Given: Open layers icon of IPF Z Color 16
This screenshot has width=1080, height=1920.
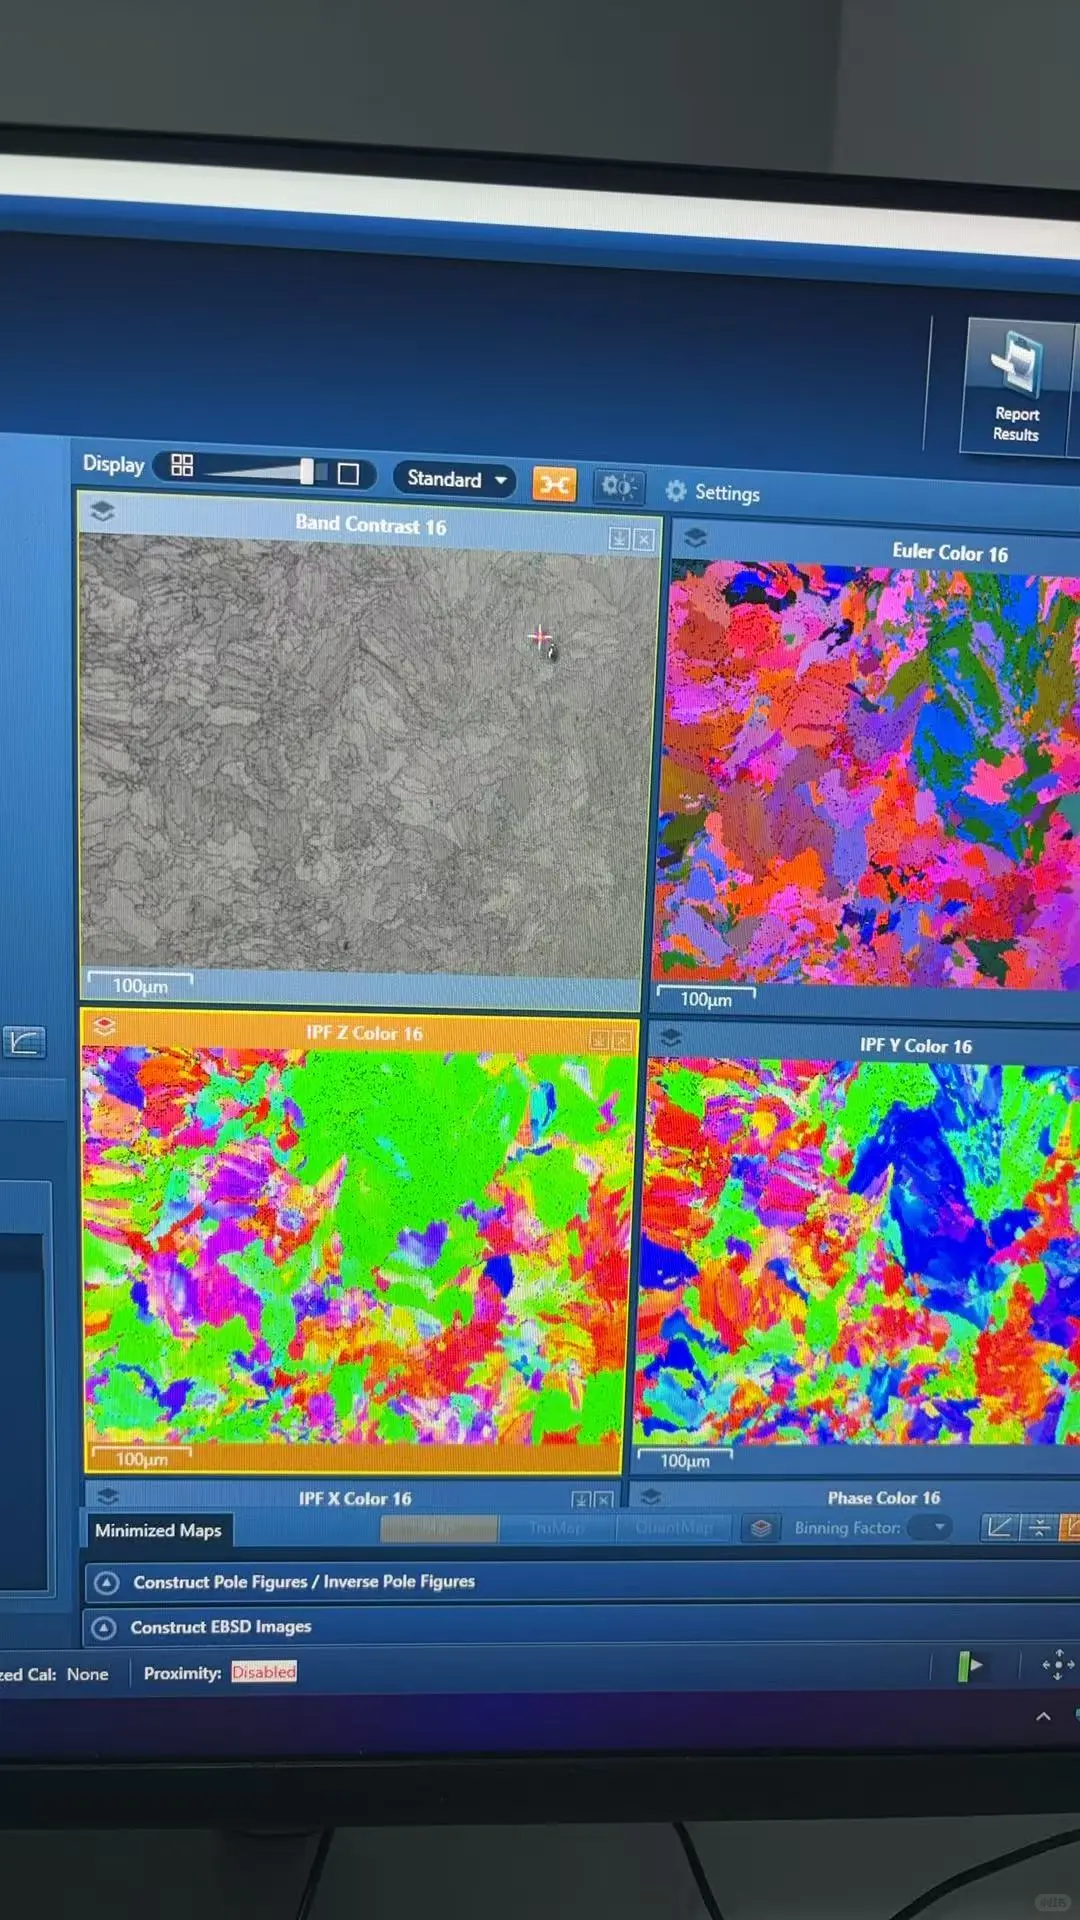Looking at the screenshot, I should click(105, 1026).
